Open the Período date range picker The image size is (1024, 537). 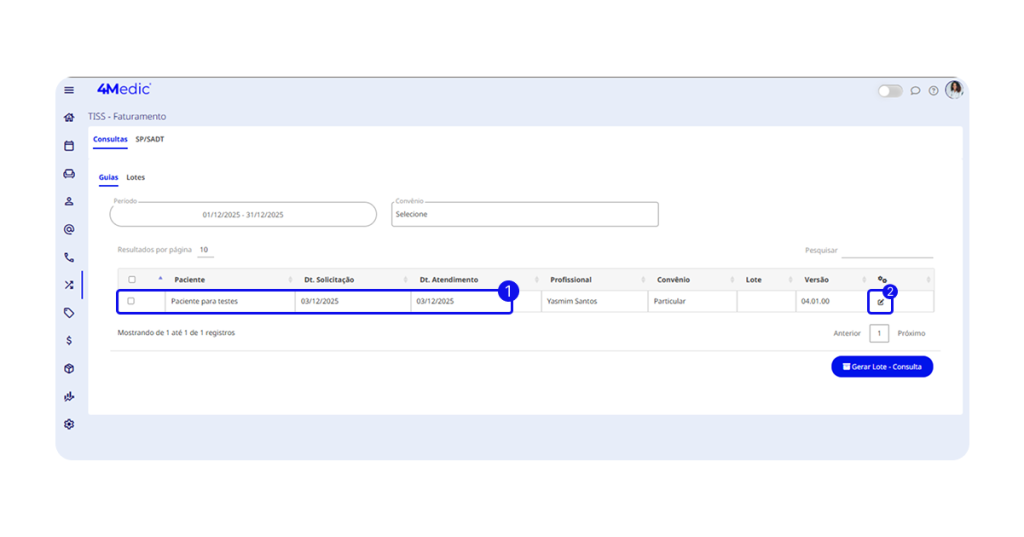coord(243,215)
